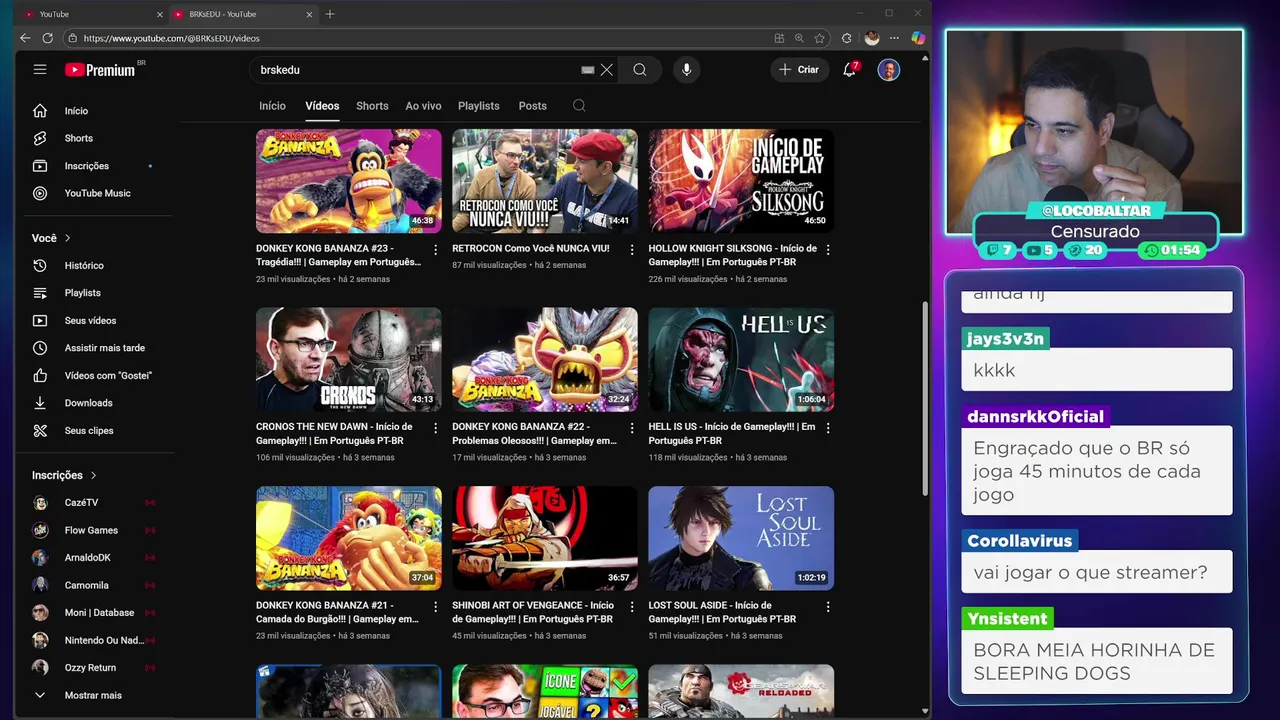
Task: Click the search magnifier button
Action: (640, 70)
